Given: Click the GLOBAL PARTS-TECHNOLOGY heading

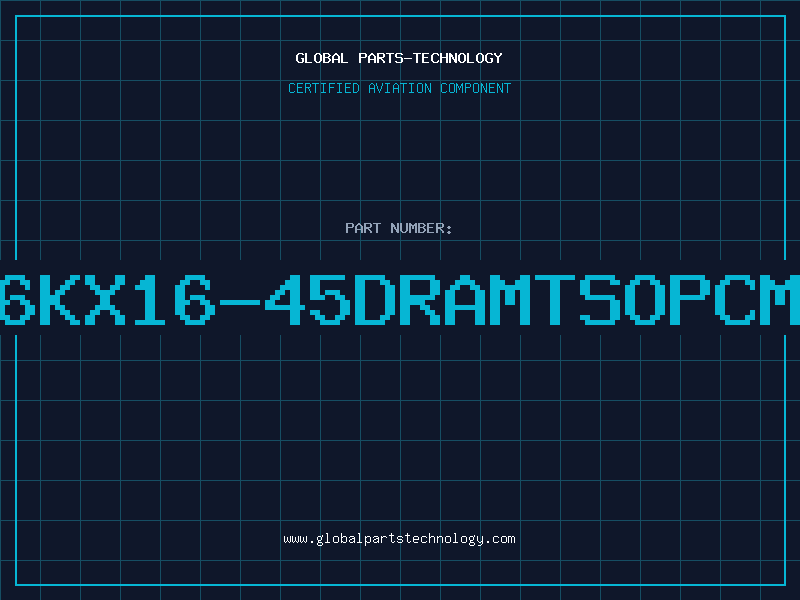Looking at the screenshot, I should (399, 58).
